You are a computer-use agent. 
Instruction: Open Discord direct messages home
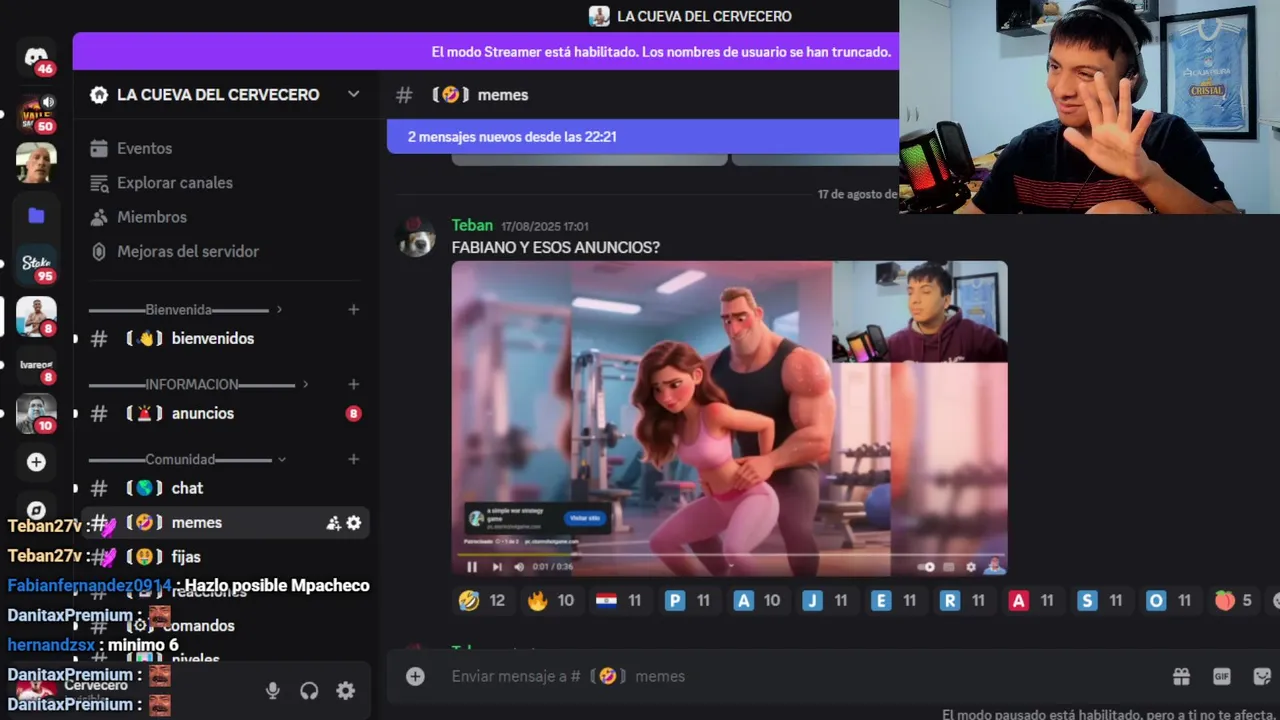point(36,56)
